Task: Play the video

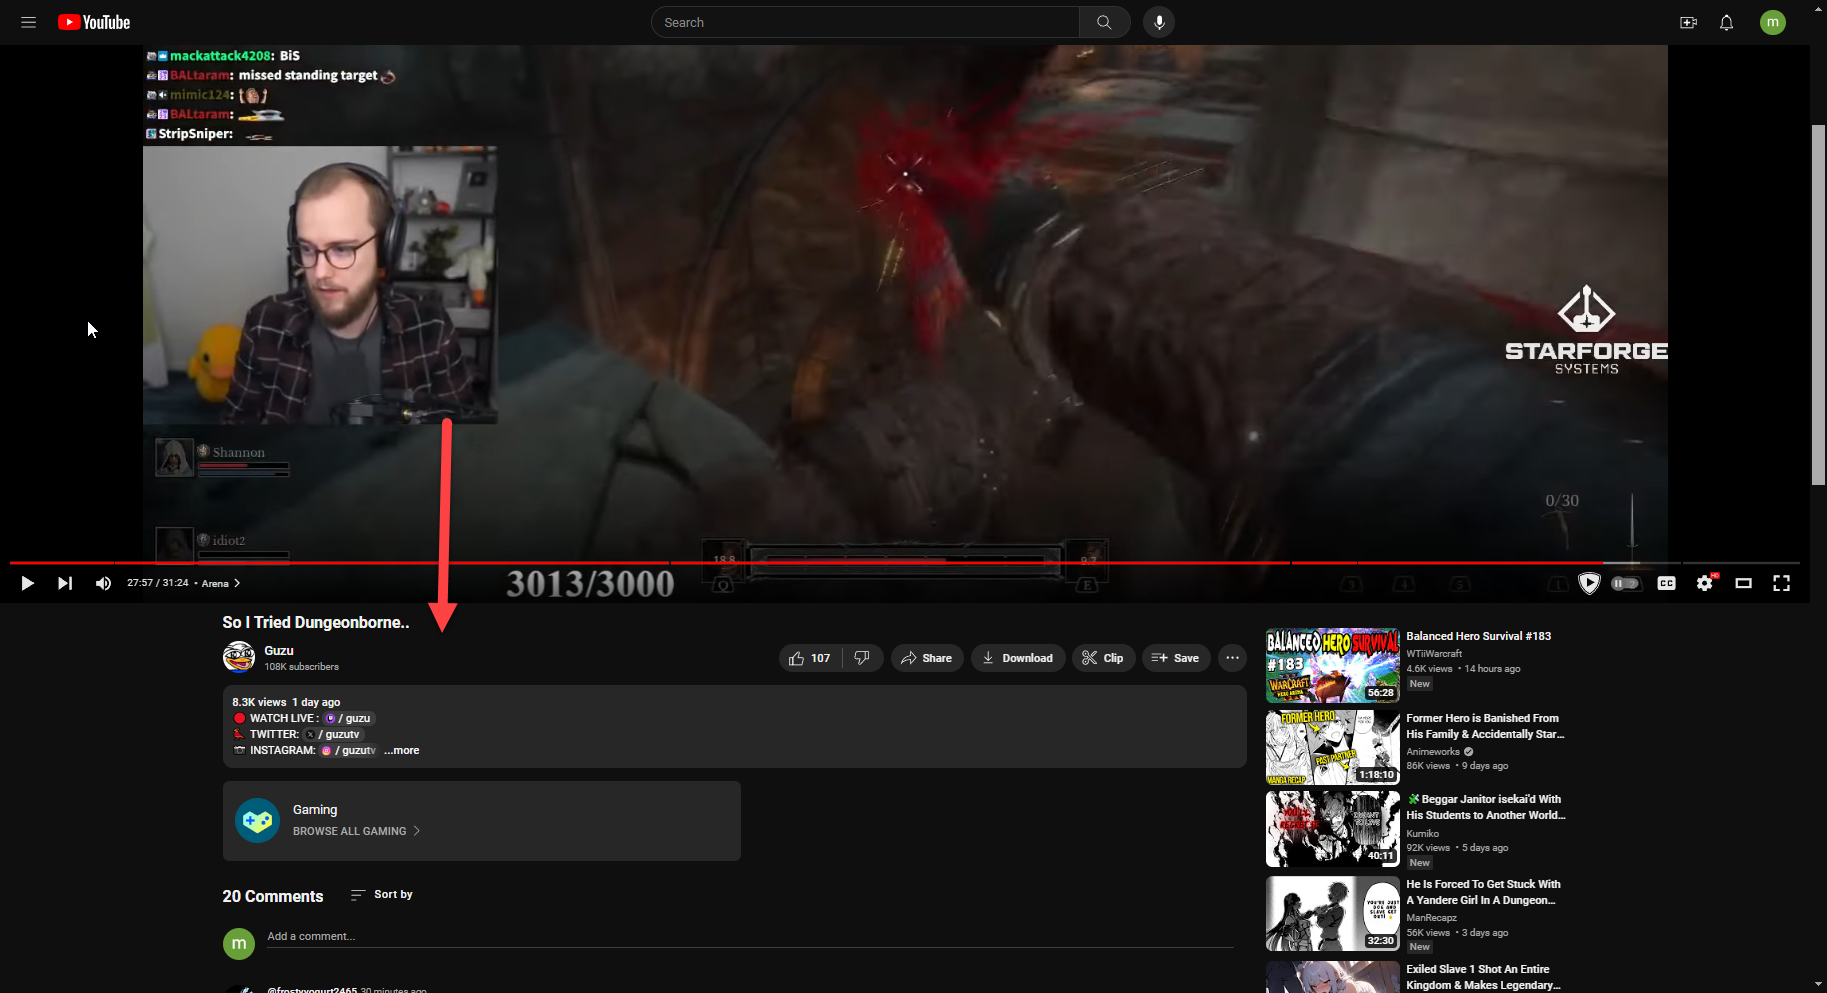Action: click(x=27, y=583)
